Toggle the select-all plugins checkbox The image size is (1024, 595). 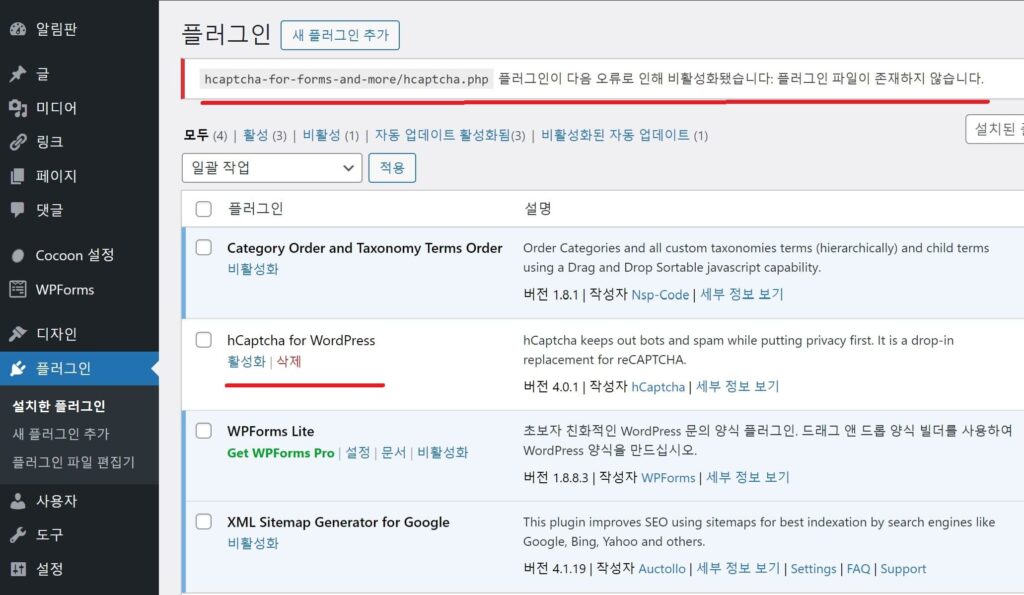pyautogui.click(x=204, y=209)
